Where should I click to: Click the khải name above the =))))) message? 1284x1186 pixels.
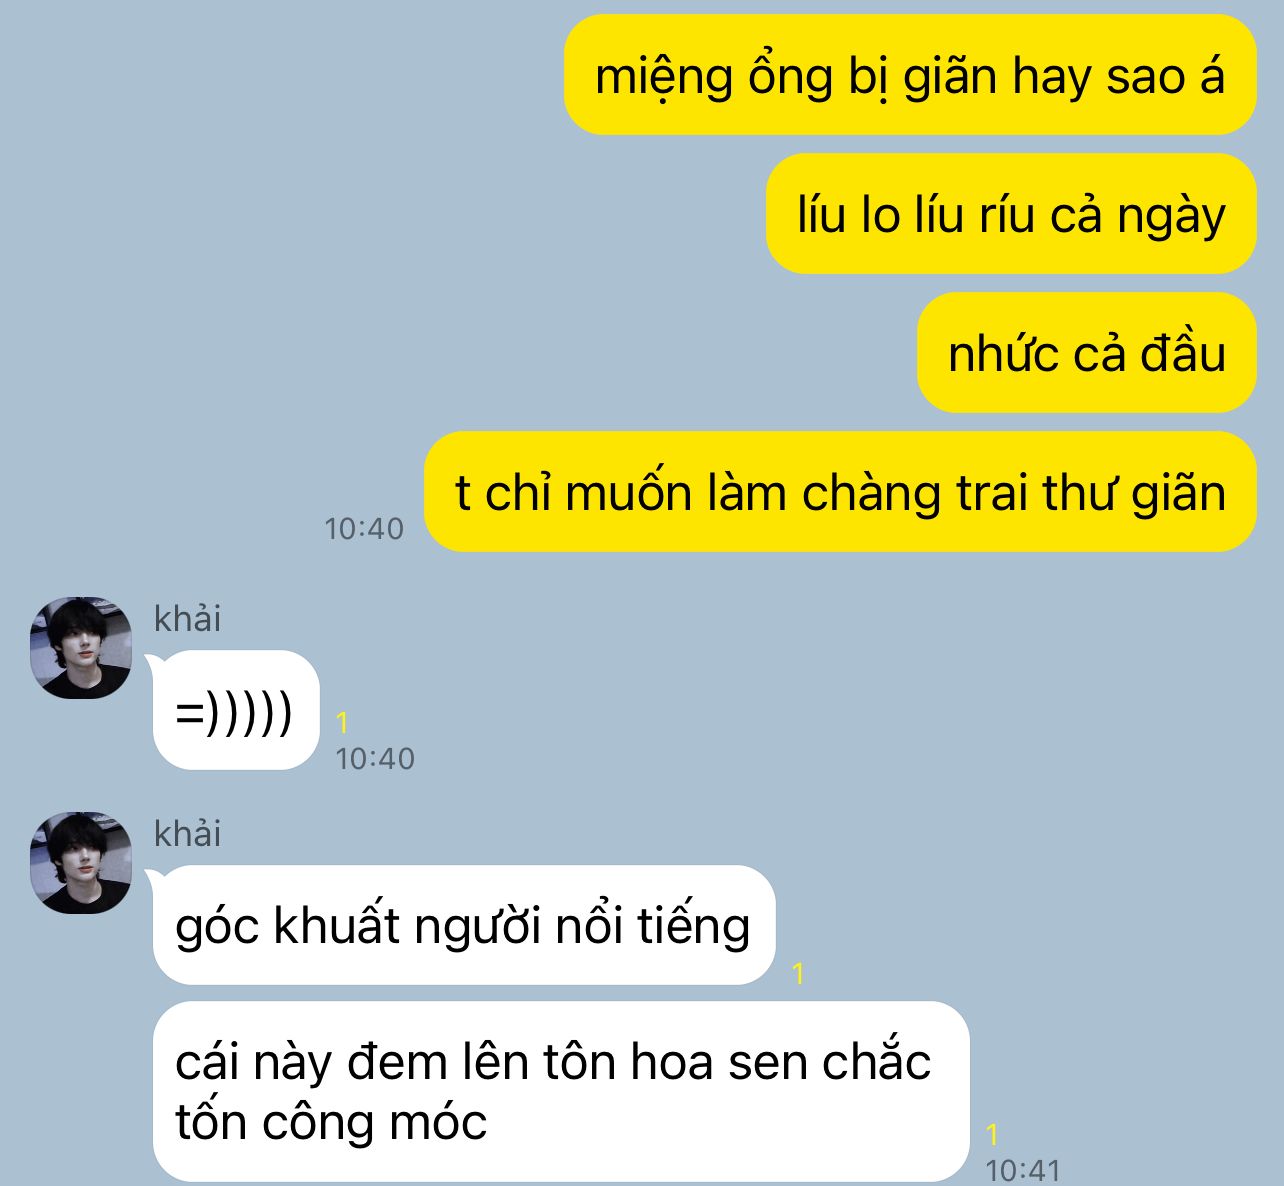[x=187, y=619]
